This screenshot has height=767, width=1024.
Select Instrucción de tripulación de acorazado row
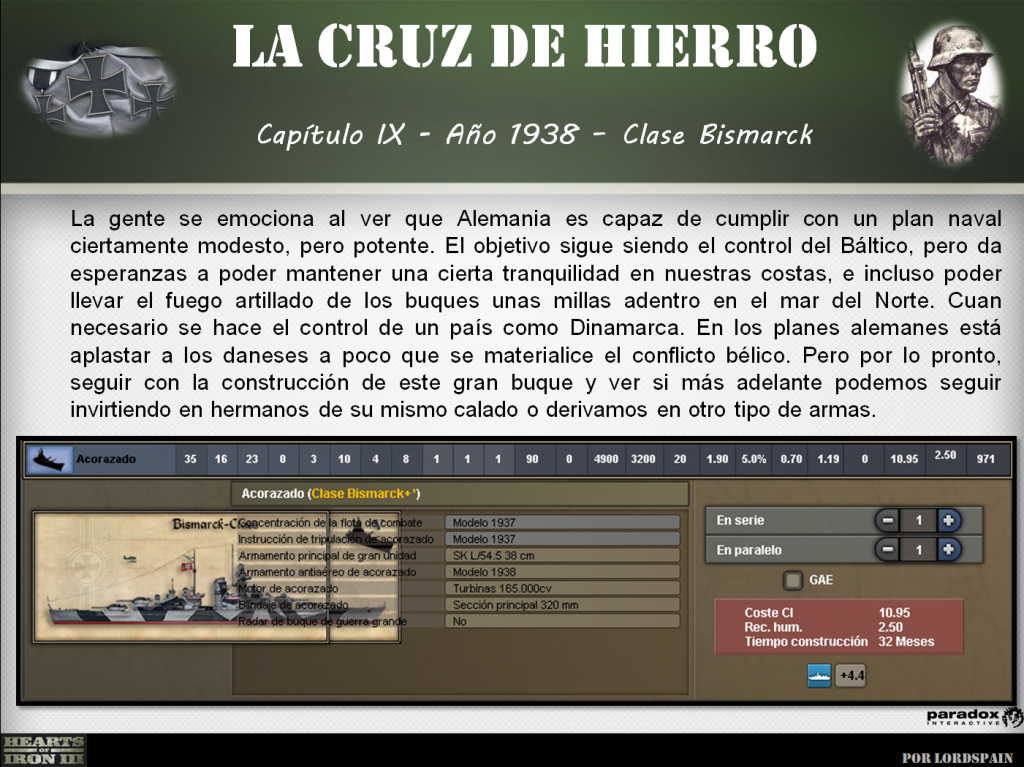457,539
